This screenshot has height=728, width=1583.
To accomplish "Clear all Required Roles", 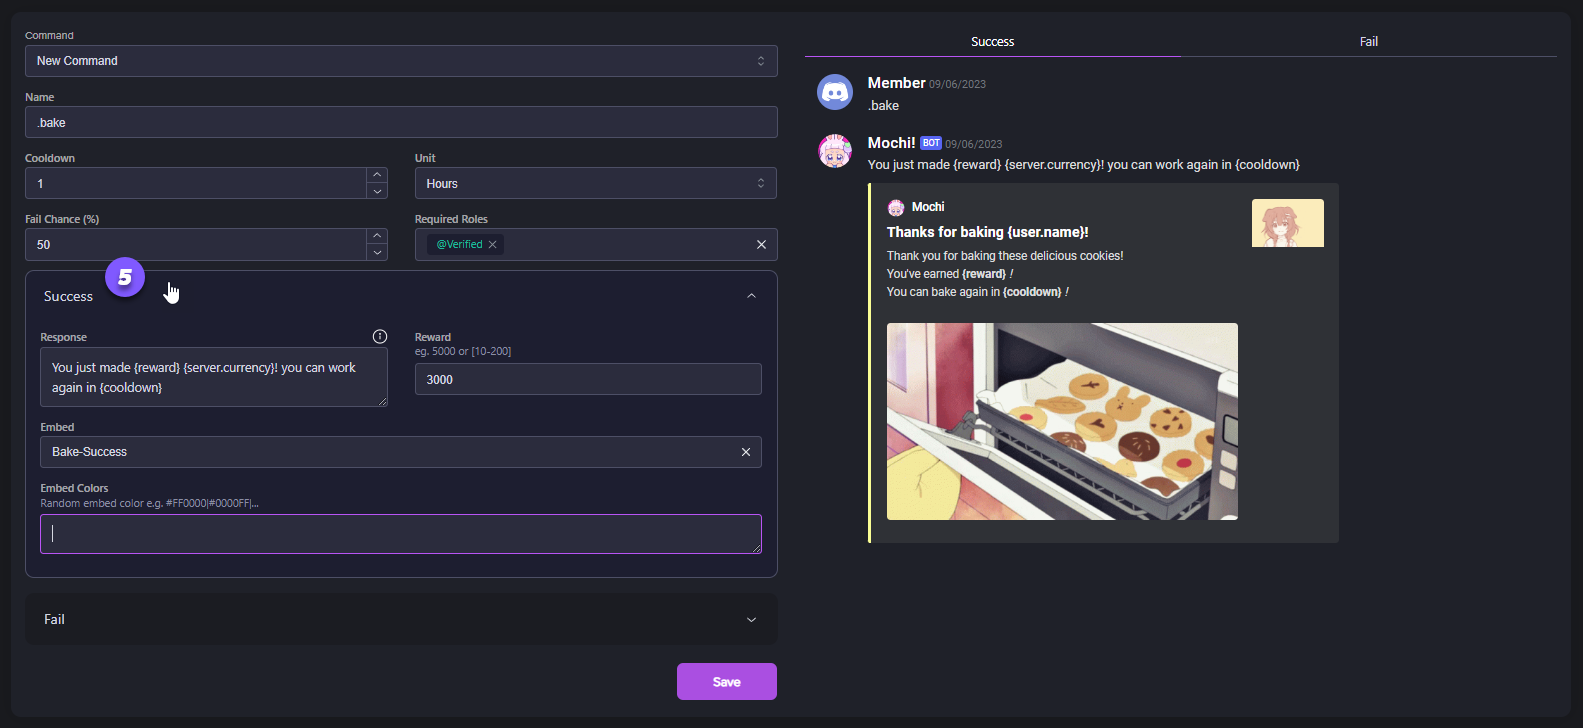I will pyautogui.click(x=761, y=245).
